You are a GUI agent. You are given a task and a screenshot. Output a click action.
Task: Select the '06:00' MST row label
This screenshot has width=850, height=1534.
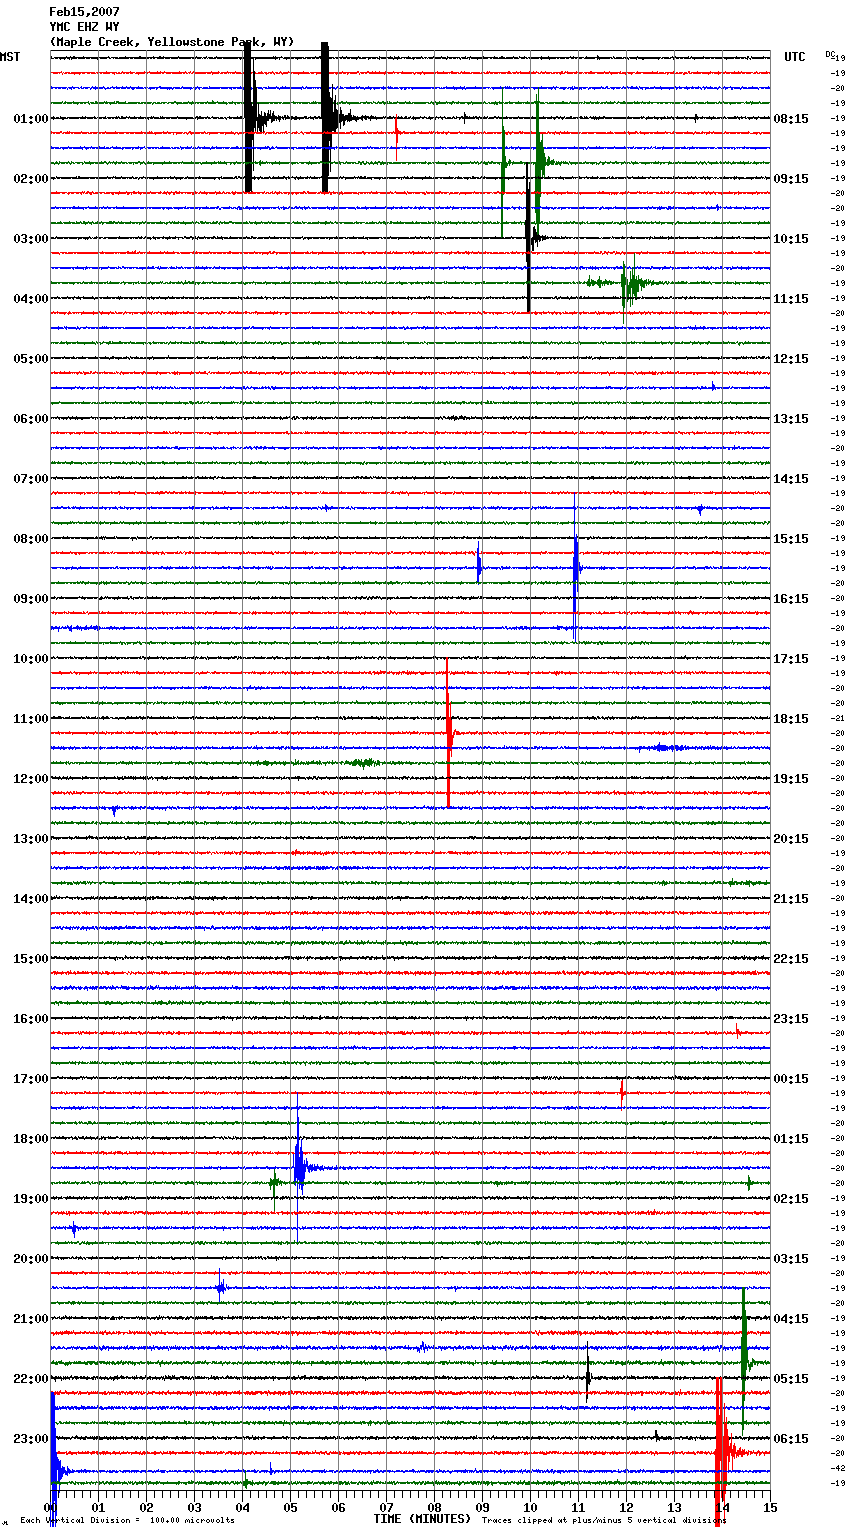point(31,419)
